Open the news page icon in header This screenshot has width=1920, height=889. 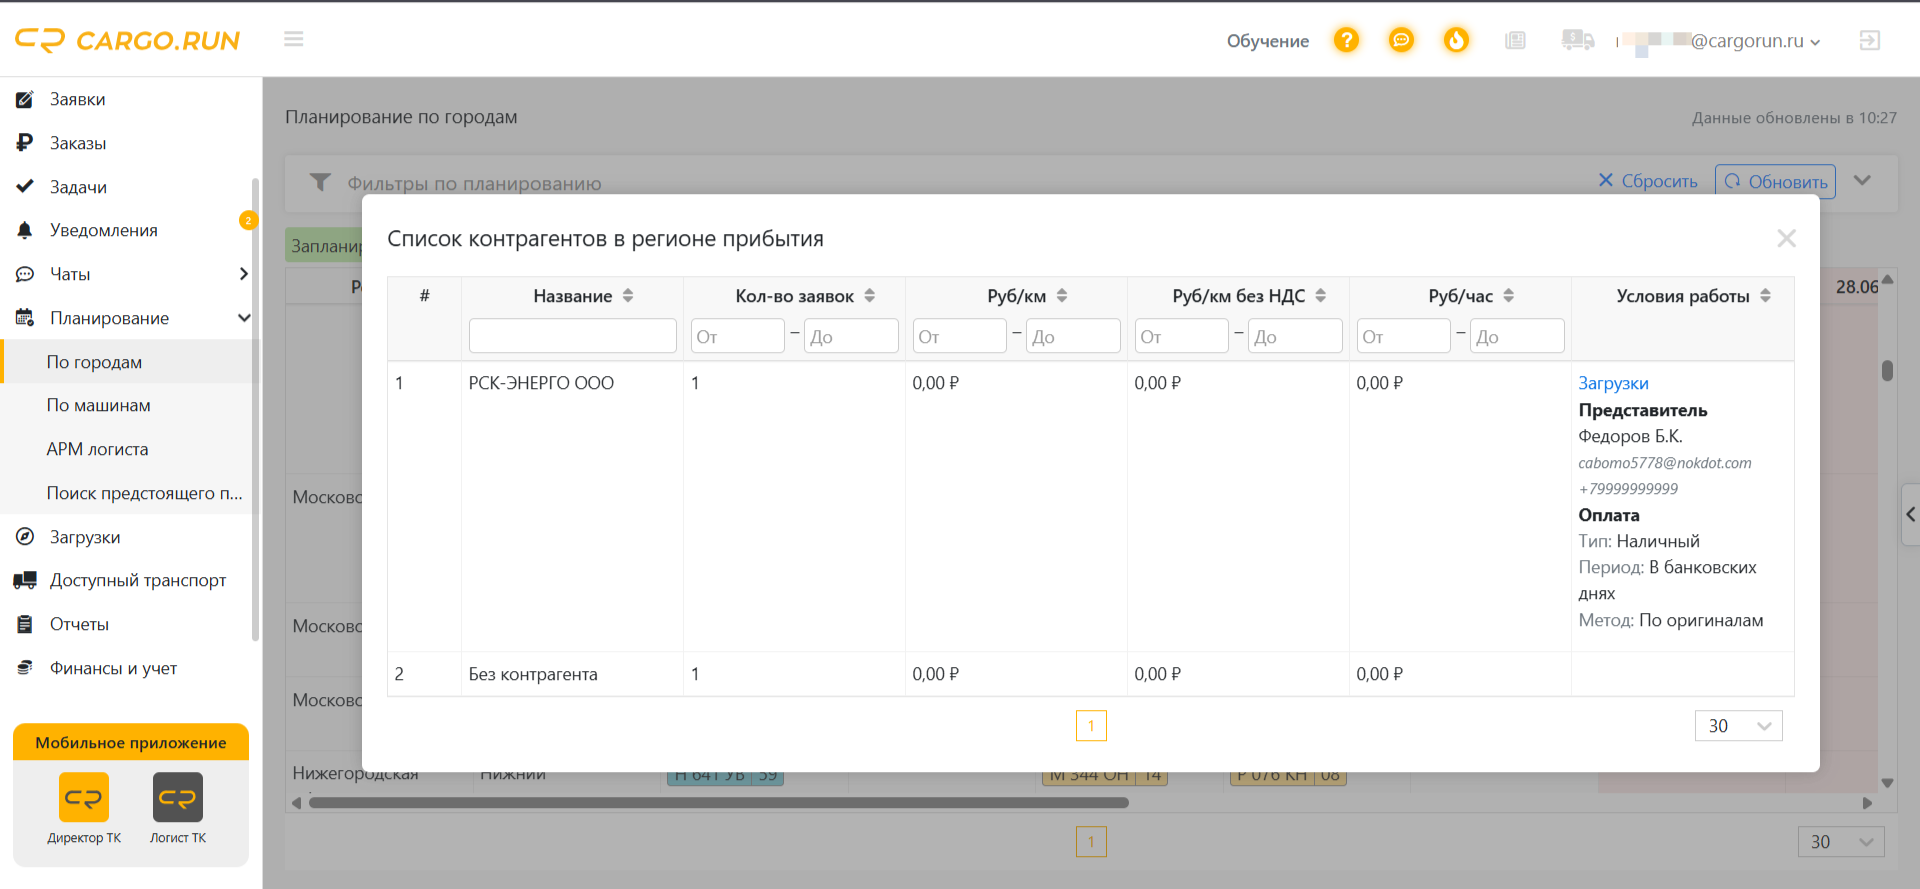[1515, 40]
